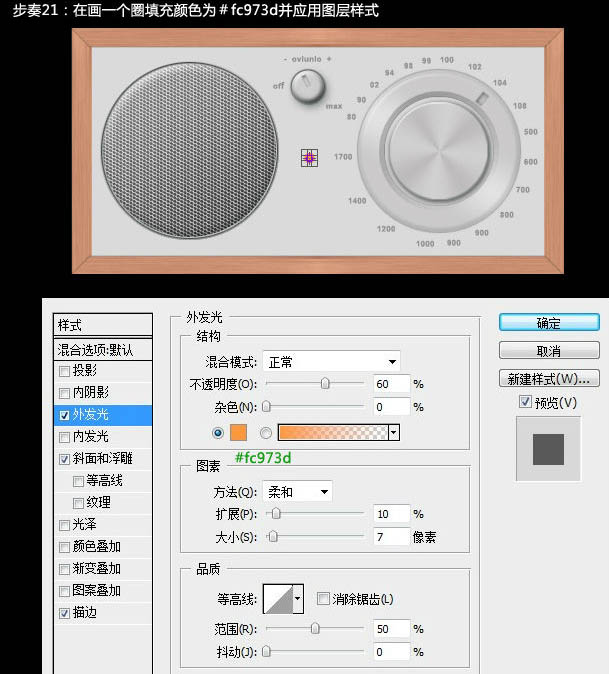Check the 颜色叠加 color overlay checkbox
Screen dimensions: 609x674
(x=64, y=547)
